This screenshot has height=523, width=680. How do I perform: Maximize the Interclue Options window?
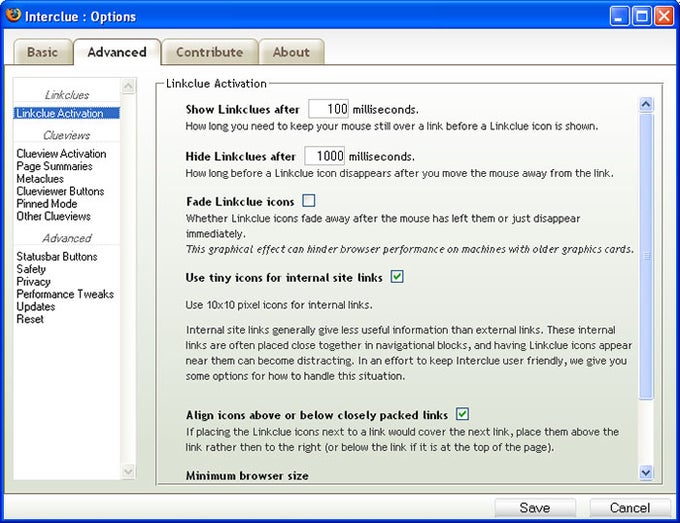click(x=641, y=16)
